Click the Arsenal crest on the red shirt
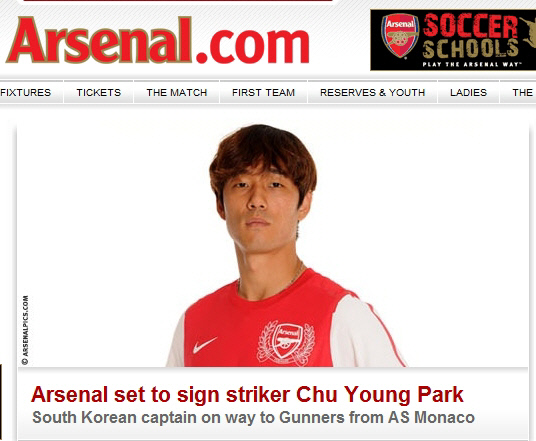Screen dimensions: 536x441 [286, 343]
